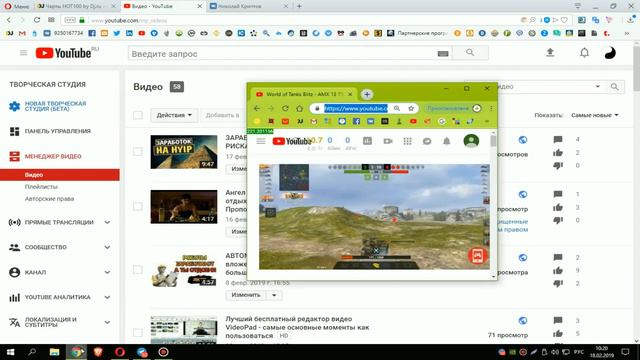Open the Действия actions dropdown

click(x=174, y=115)
